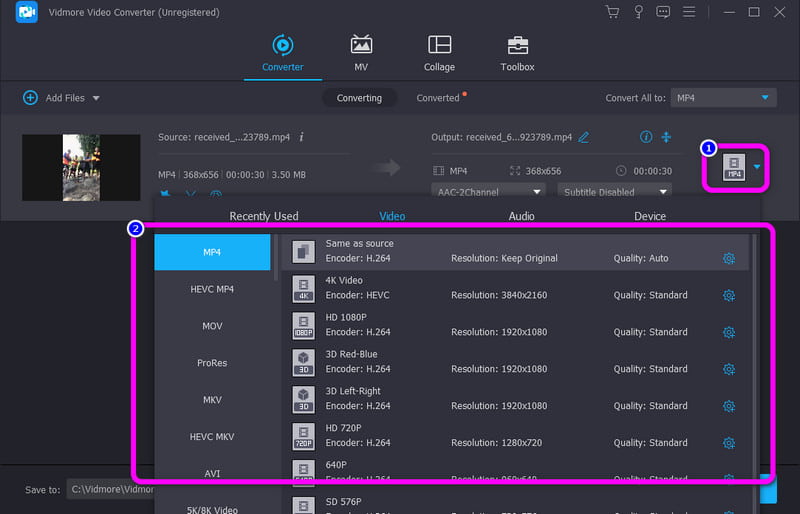
Task: Open the Collage module
Action: pyautogui.click(x=439, y=53)
